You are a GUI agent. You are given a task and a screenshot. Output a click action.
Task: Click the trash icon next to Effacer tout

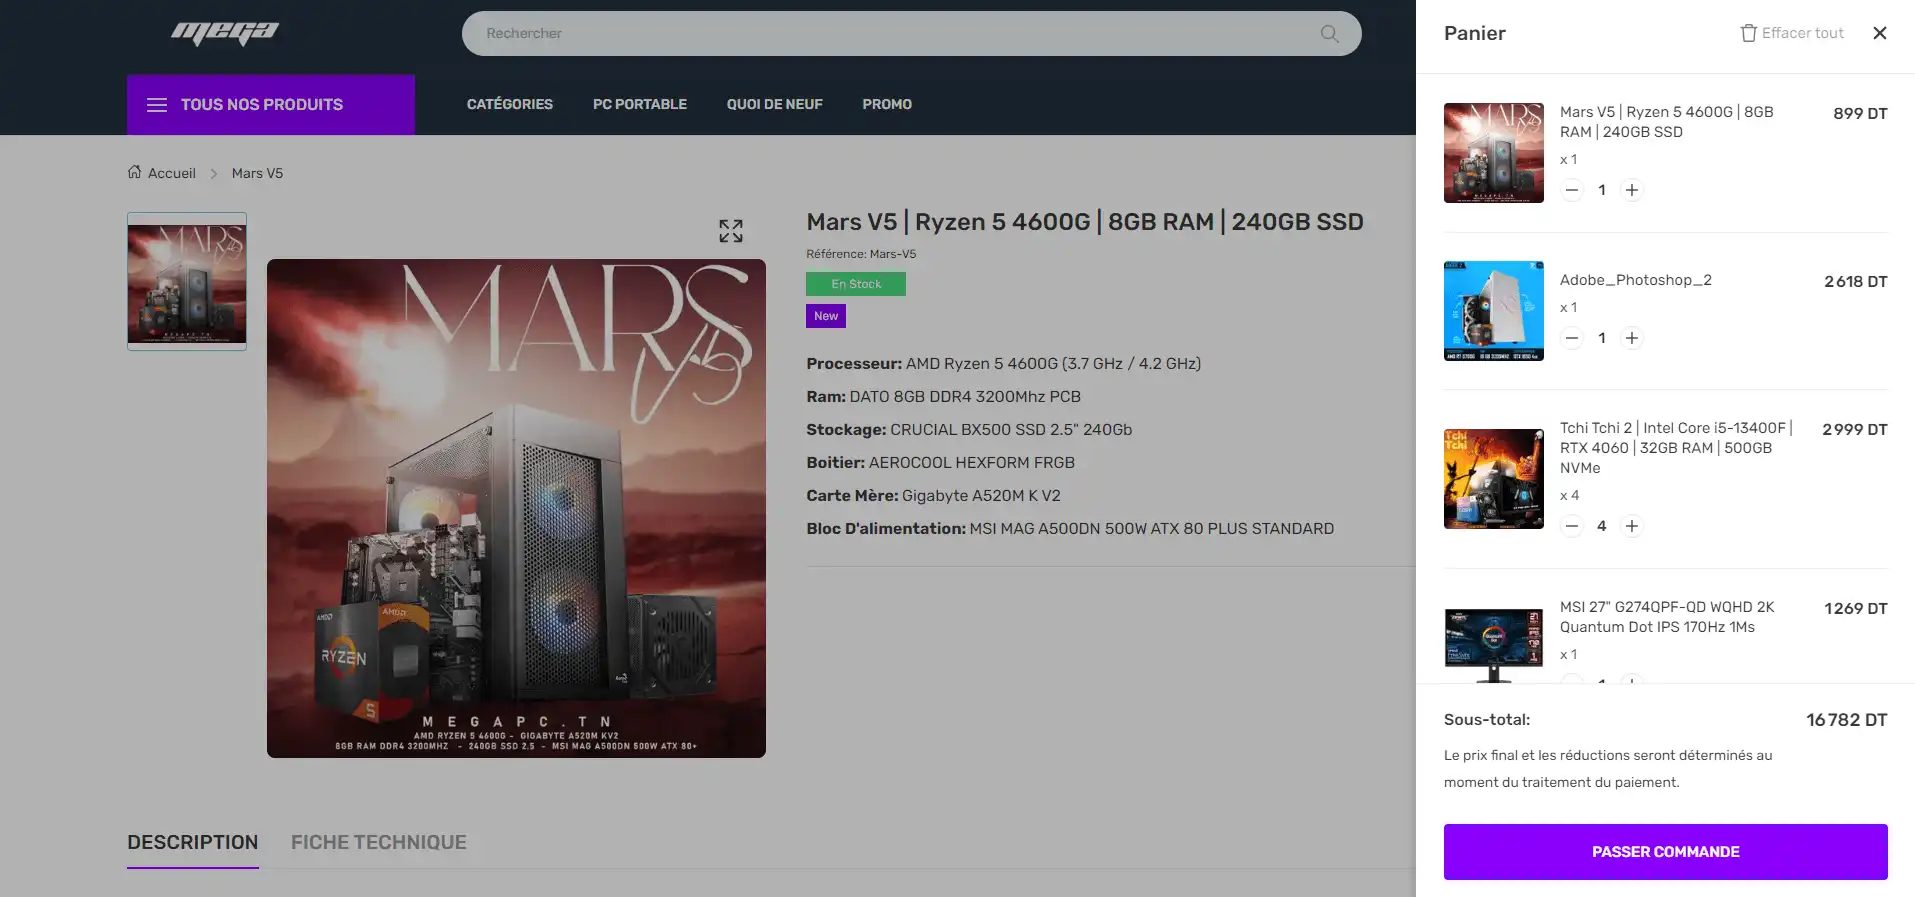pyautogui.click(x=1748, y=33)
